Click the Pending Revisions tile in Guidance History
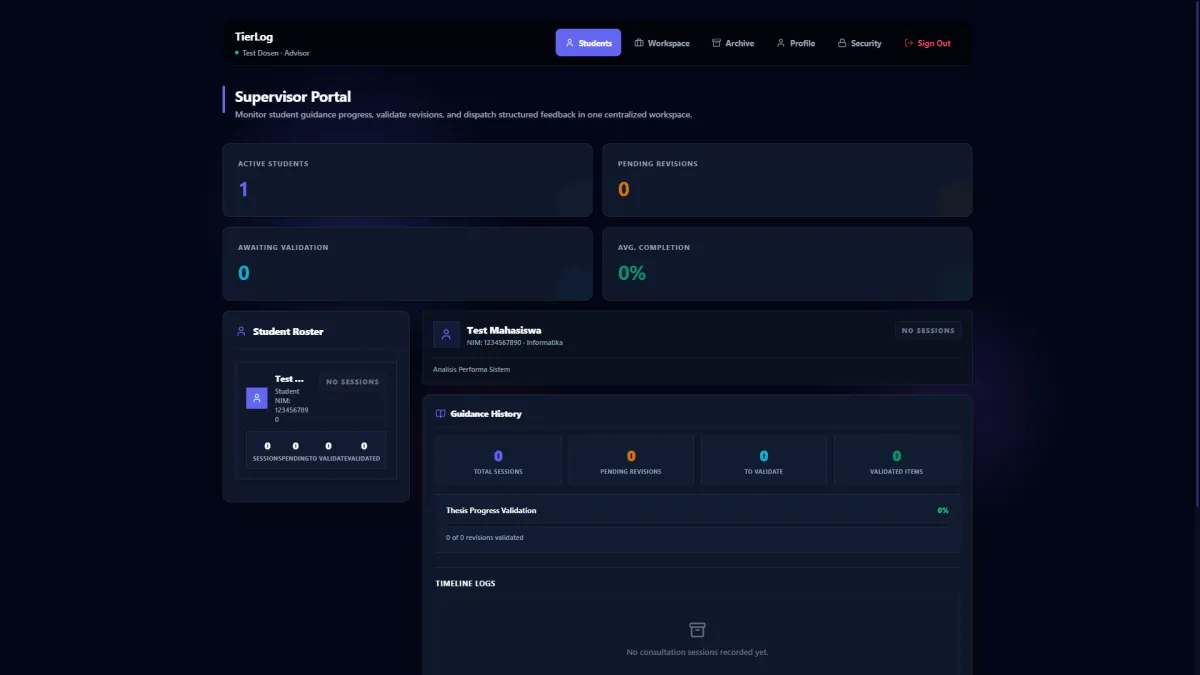This screenshot has height=675, width=1200. [631, 461]
